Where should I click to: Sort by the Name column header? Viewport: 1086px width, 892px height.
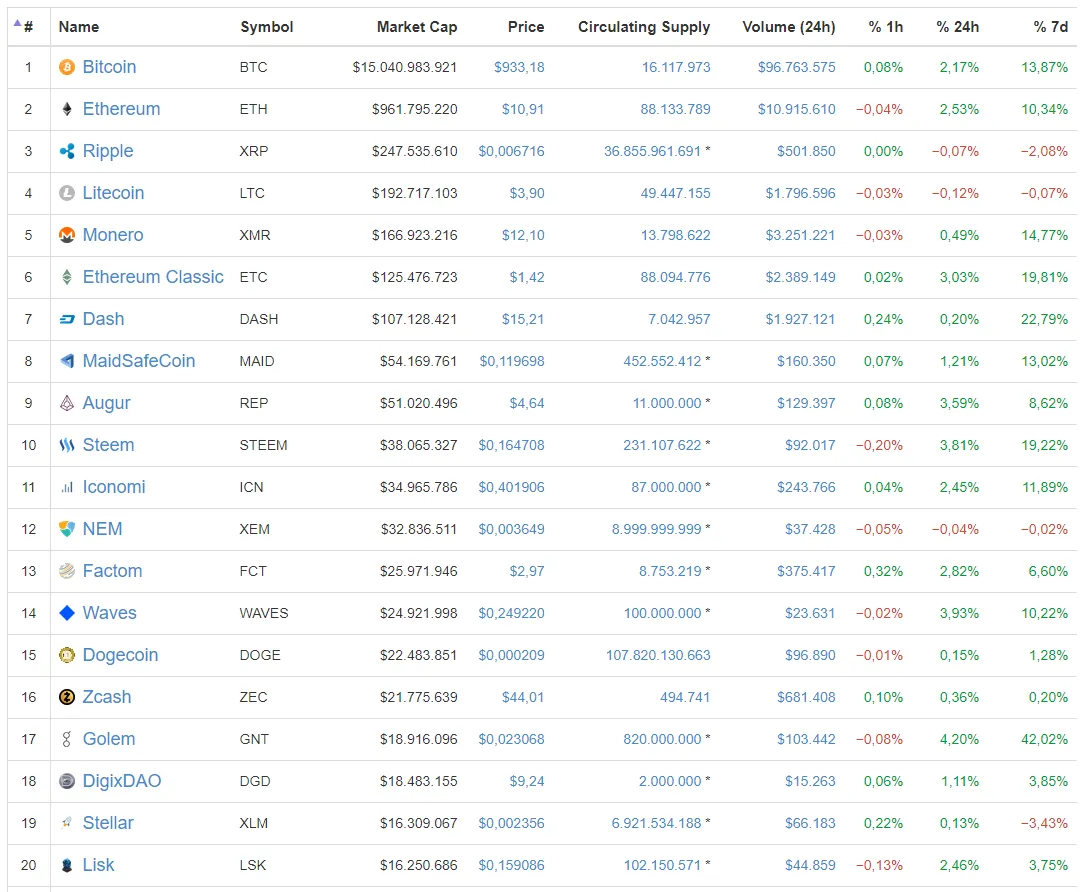(78, 27)
